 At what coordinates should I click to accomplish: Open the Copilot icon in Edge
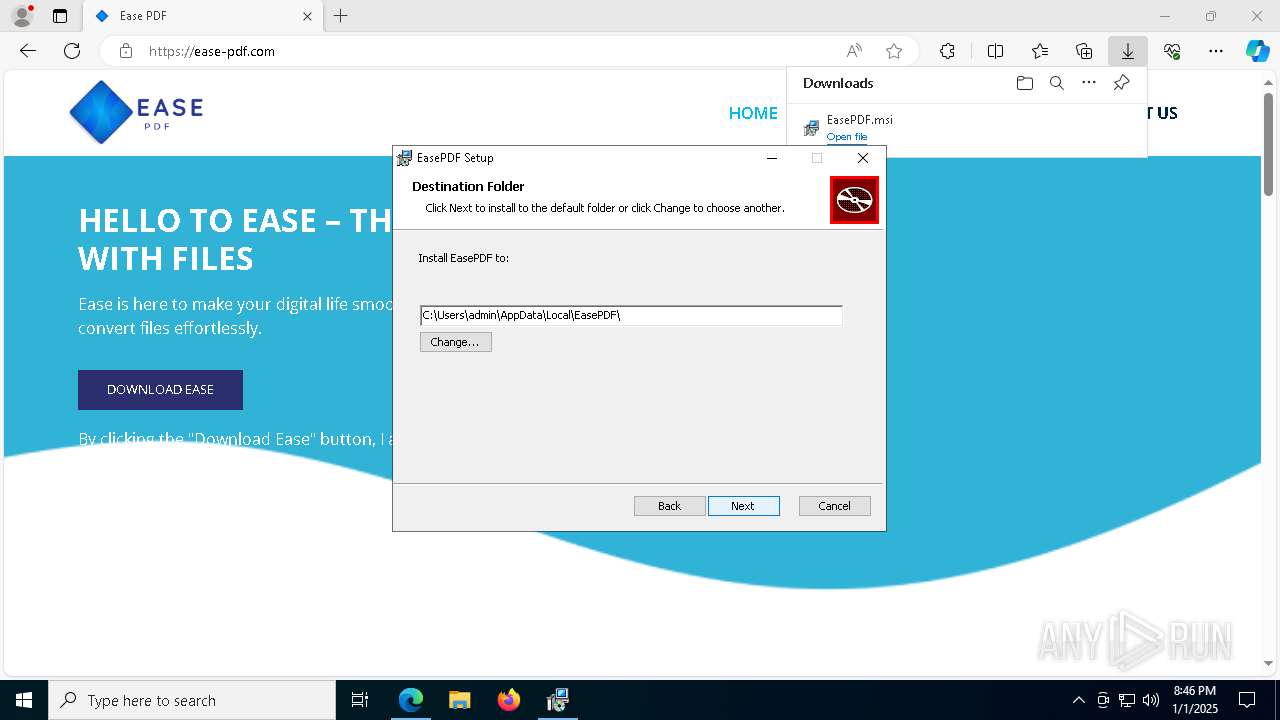pyautogui.click(x=1257, y=51)
